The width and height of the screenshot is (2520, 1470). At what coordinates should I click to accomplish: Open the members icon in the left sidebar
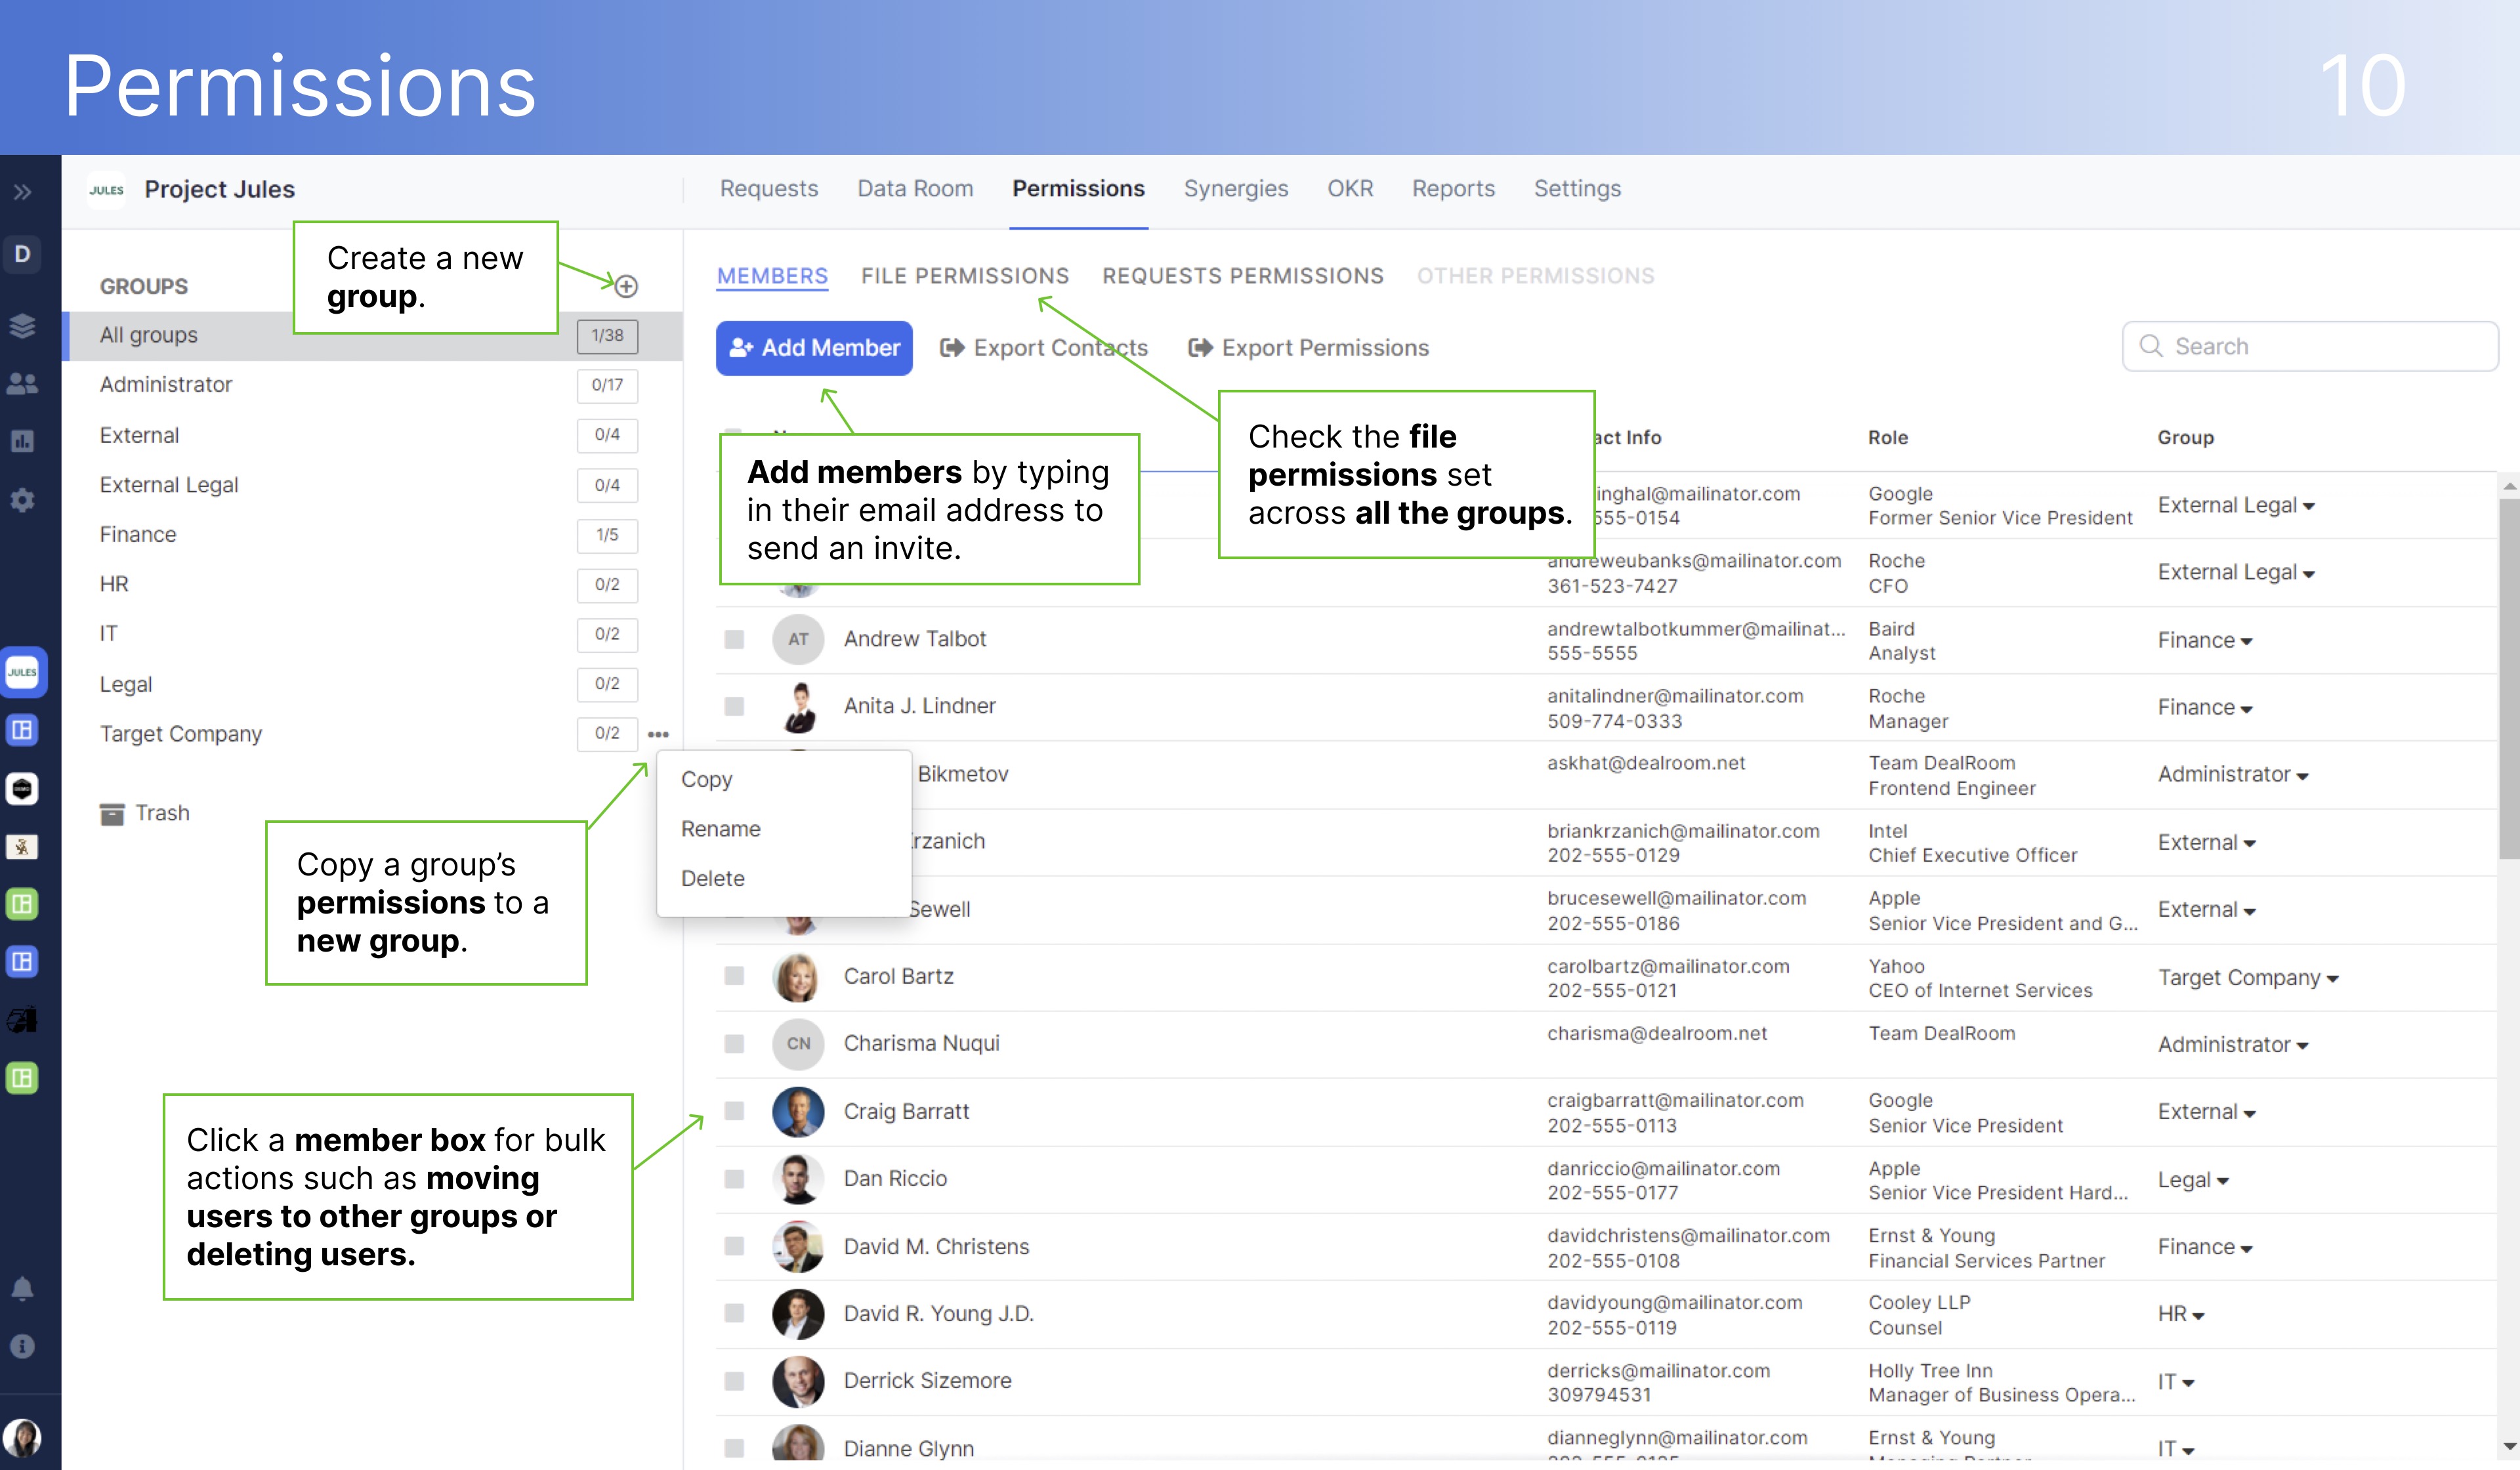click(23, 383)
